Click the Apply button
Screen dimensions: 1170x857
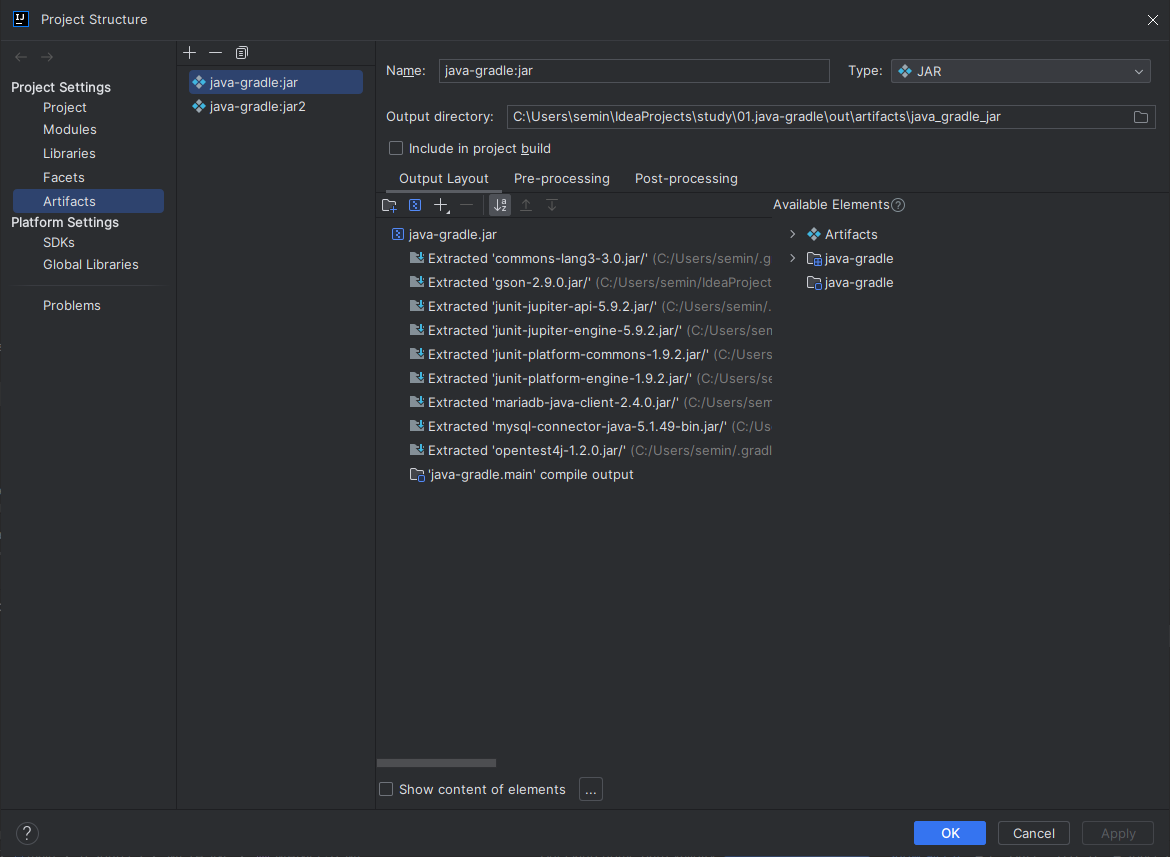coord(1118,833)
